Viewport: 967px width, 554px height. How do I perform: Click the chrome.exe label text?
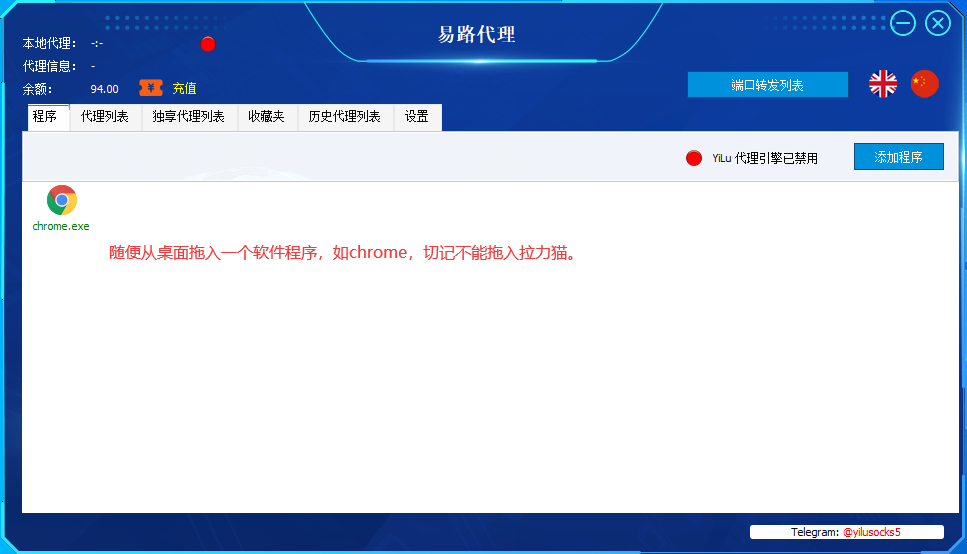pyautogui.click(x=61, y=226)
